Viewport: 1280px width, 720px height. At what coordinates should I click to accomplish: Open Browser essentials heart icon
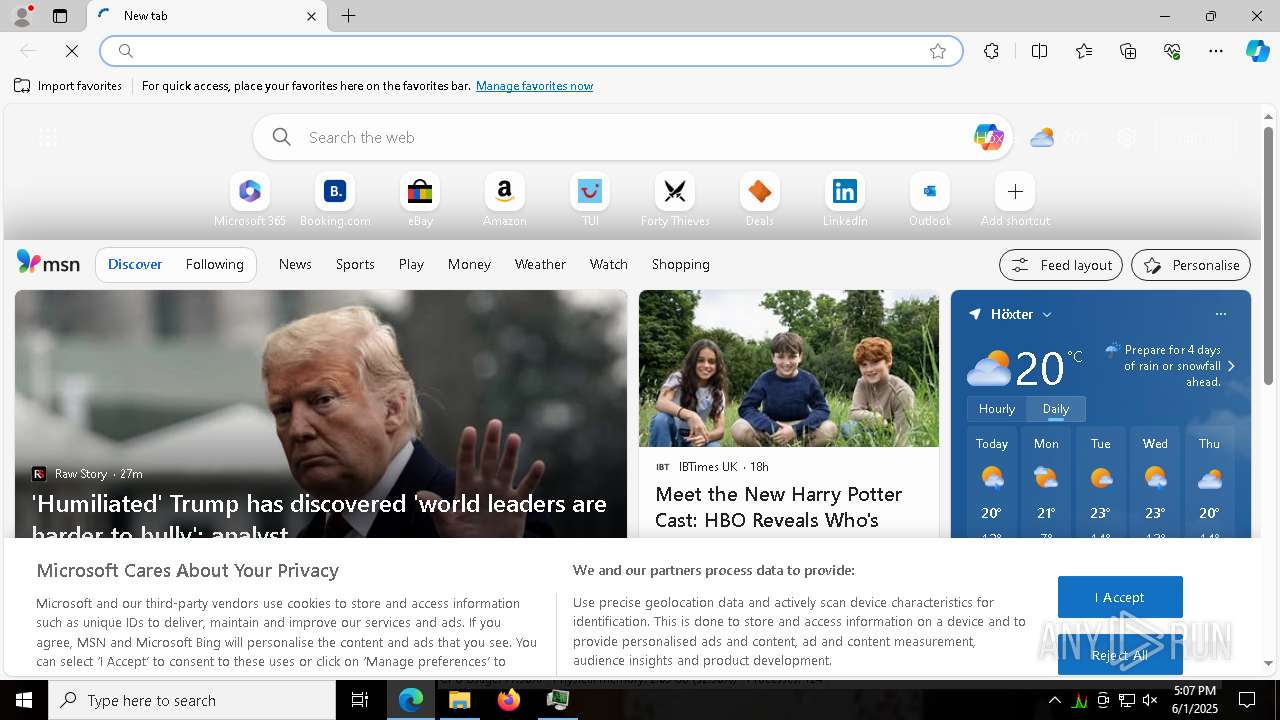tap(1172, 51)
